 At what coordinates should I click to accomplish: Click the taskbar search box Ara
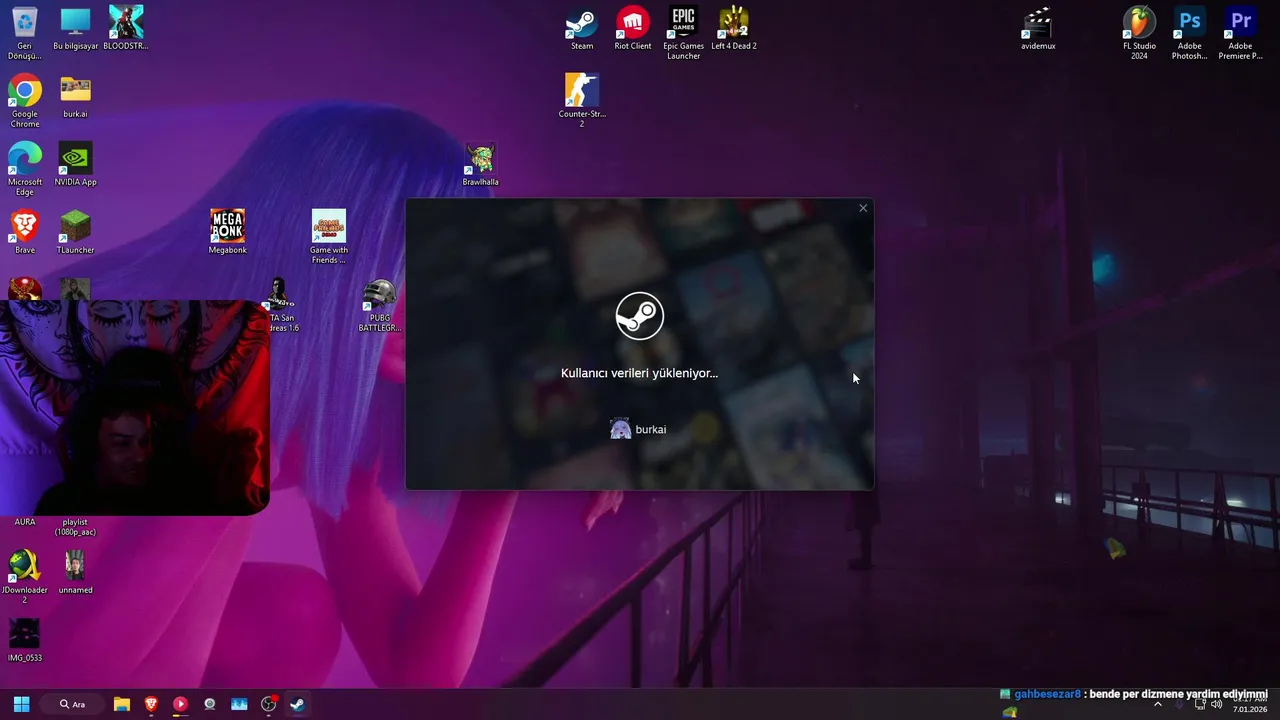[x=73, y=704]
